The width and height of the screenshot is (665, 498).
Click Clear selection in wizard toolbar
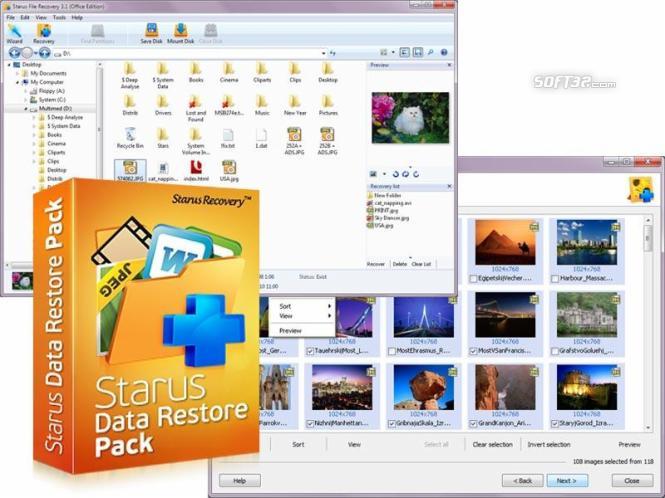point(492,445)
